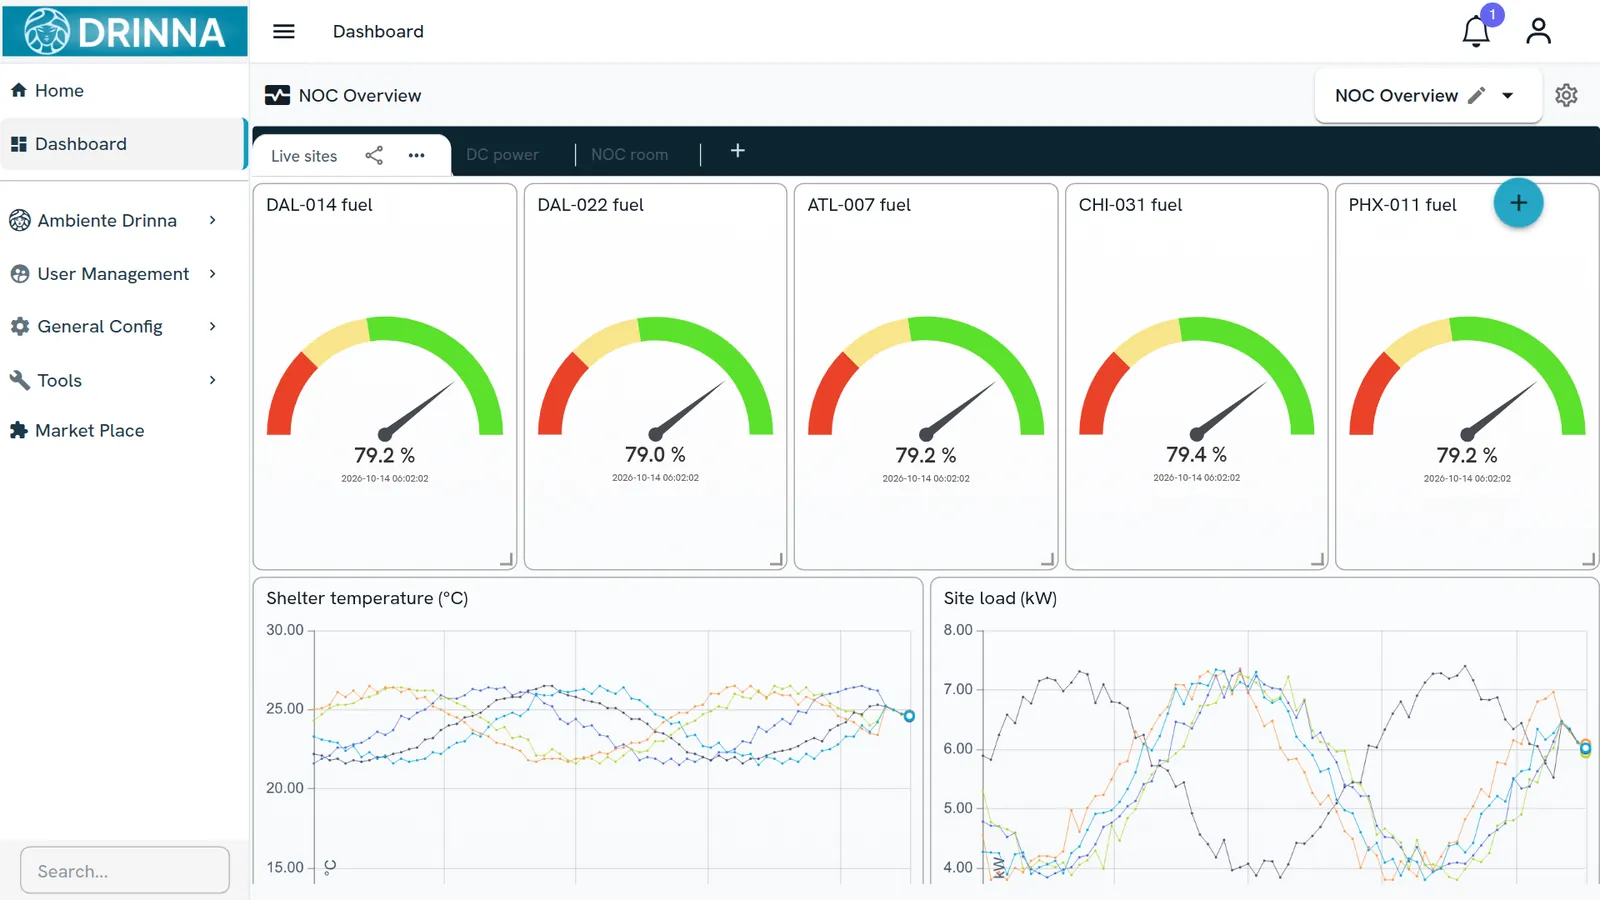
Task: Click the ATL-007 fuel title
Action: point(859,205)
